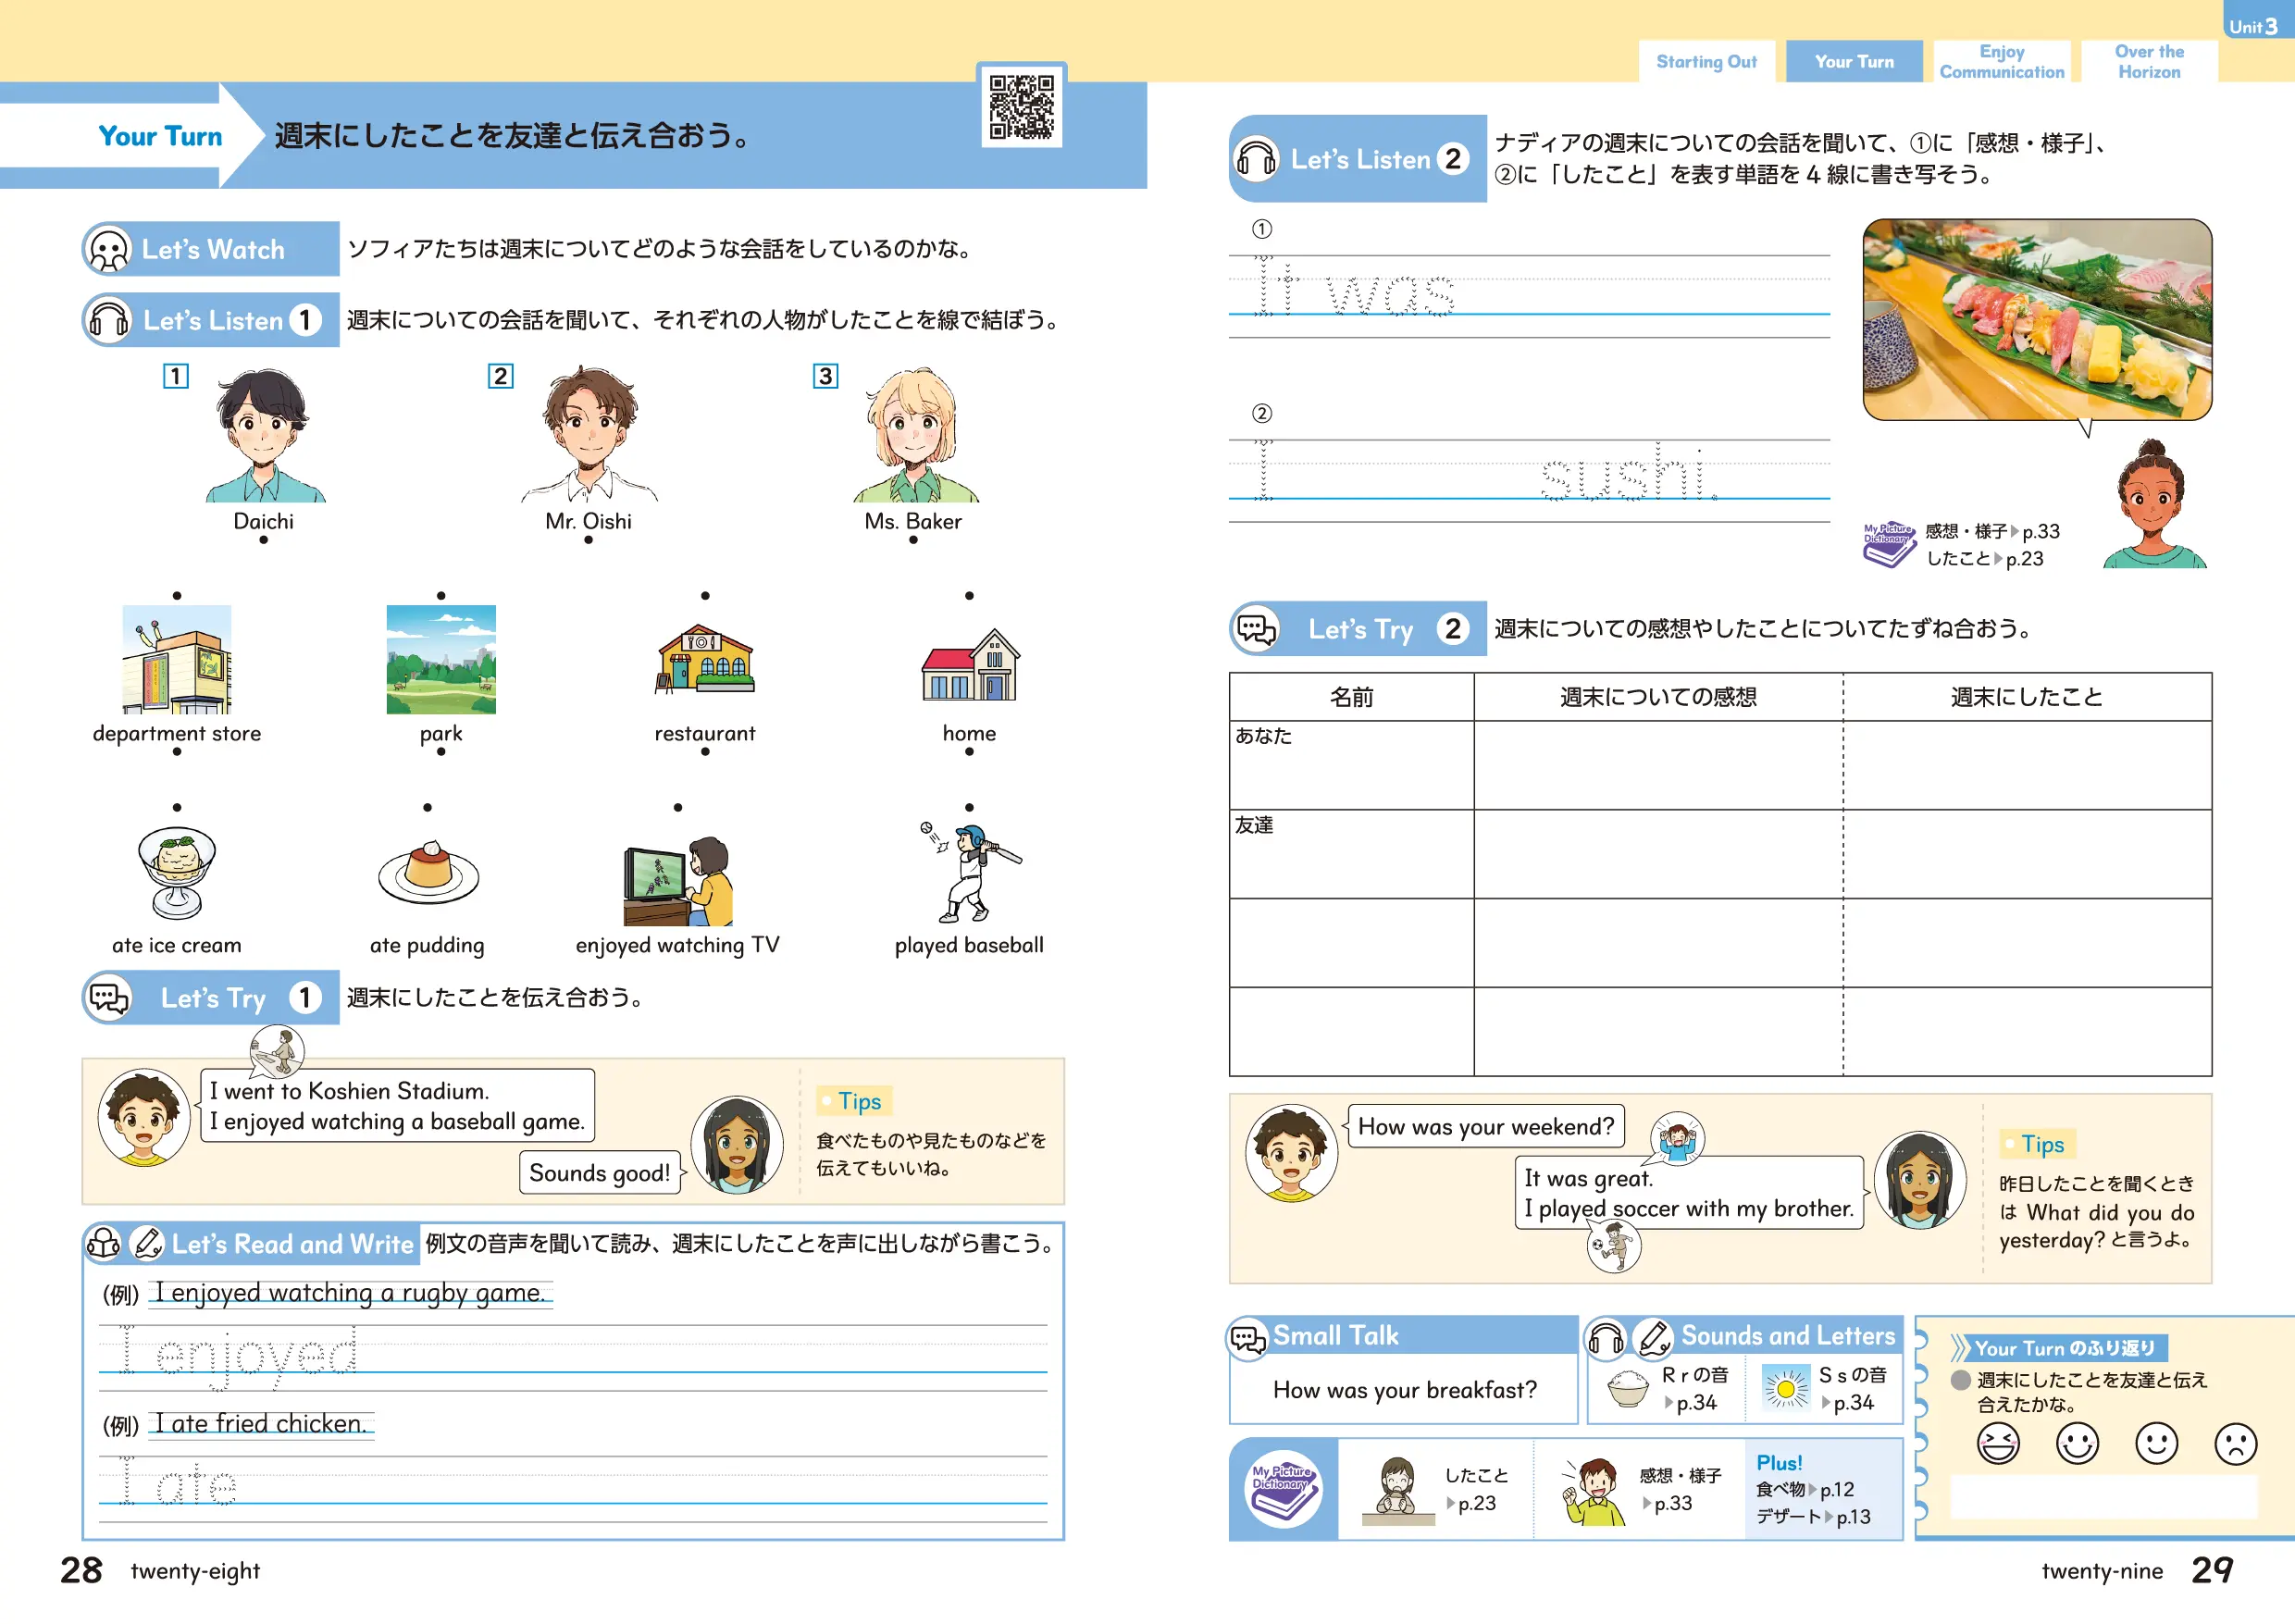
Task: Click the あなた weekend impression table cell
Action: click(x=1657, y=765)
